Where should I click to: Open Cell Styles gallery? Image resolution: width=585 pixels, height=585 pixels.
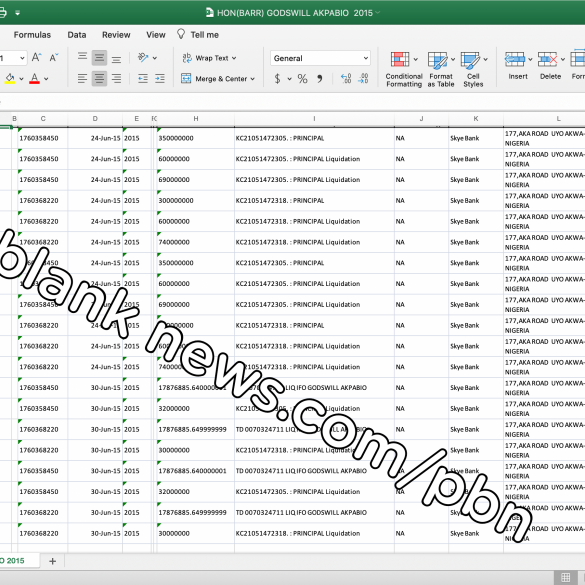pyautogui.click(x=473, y=69)
